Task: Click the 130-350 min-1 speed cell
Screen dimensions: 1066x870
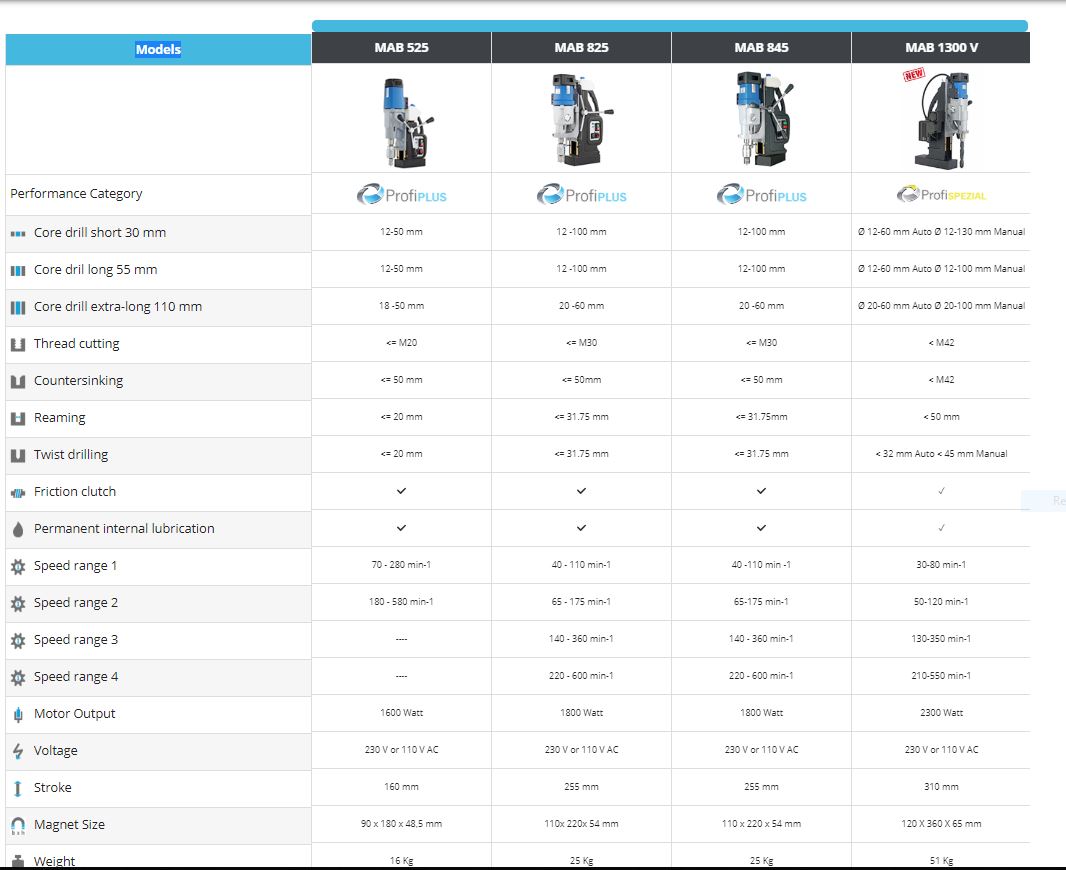Action: coord(941,639)
